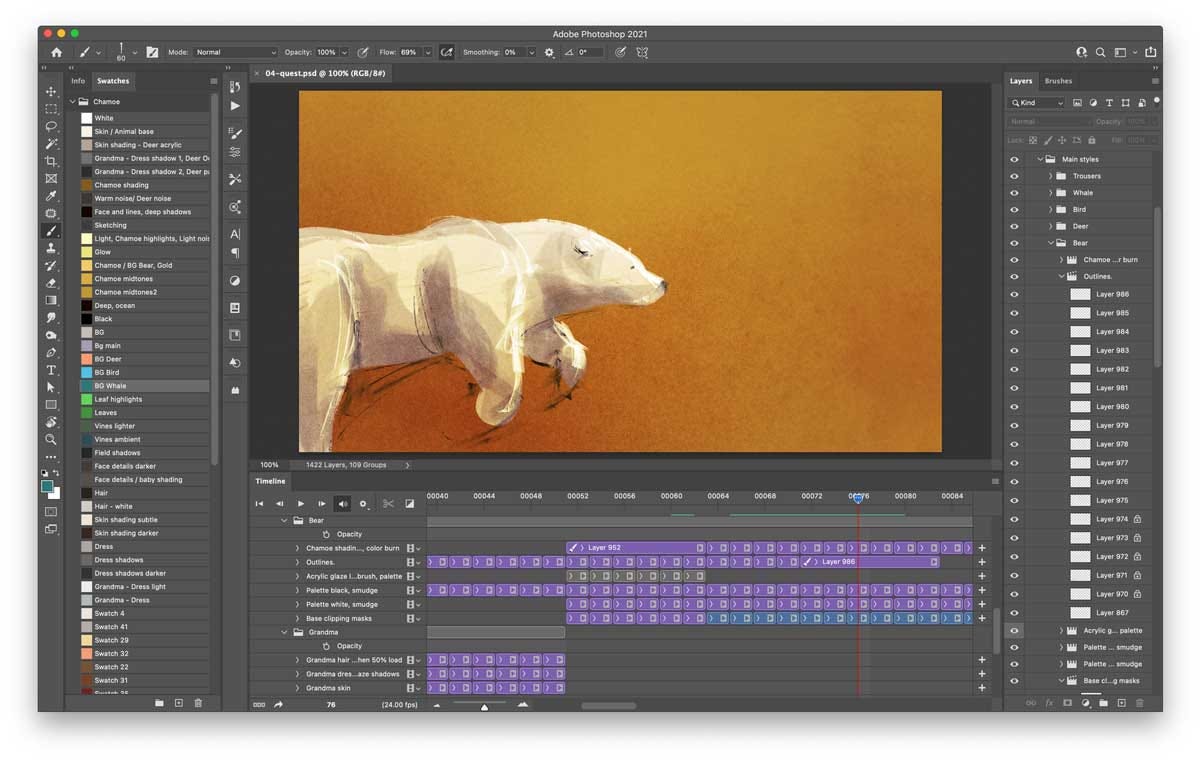Select the Layers tab
1200x761 pixels.
point(1021,81)
